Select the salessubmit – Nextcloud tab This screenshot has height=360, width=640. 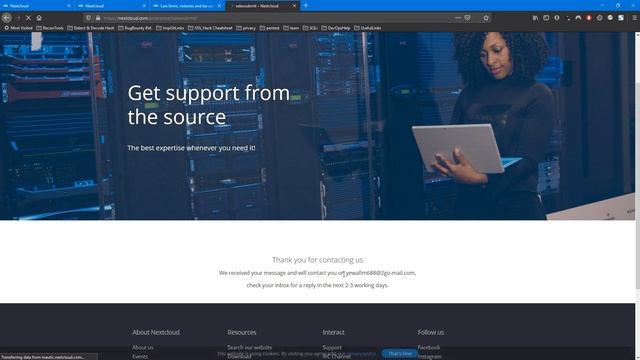click(262, 6)
